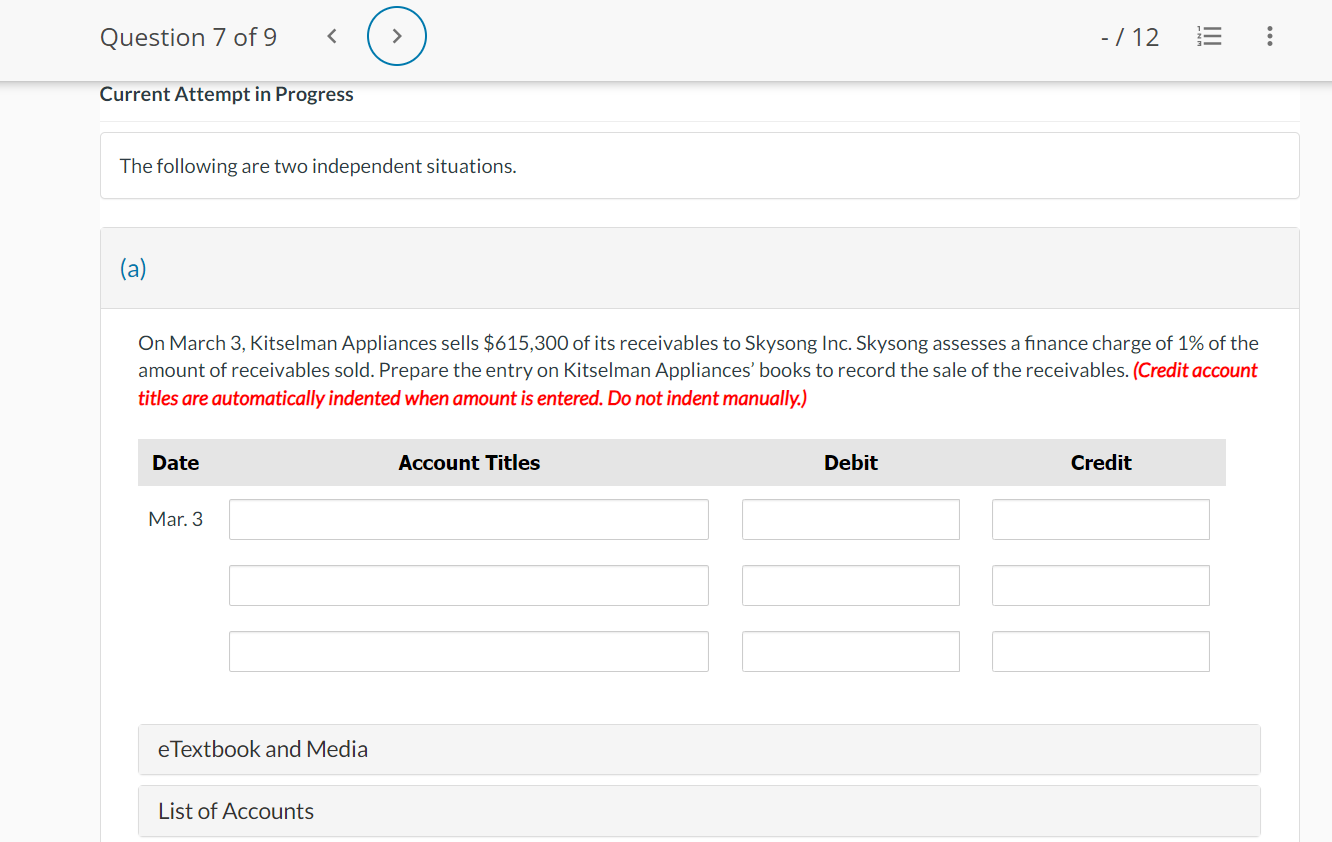Click the '(a)' part label
The height and width of the screenshot is (842, 1332).
133,268
